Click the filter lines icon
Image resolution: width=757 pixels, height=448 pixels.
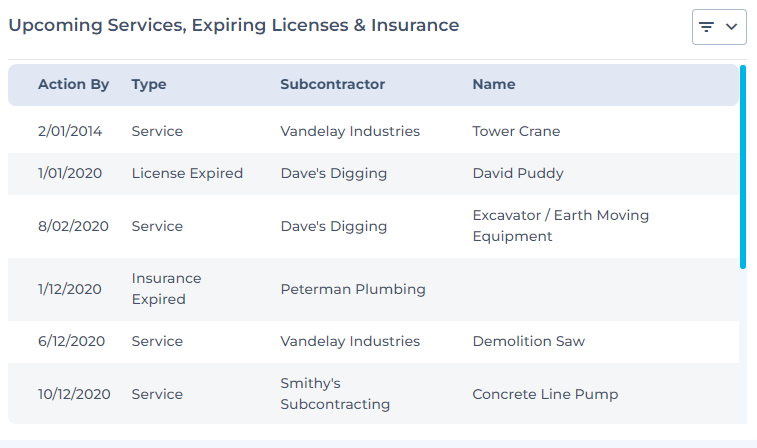[707, 27]
